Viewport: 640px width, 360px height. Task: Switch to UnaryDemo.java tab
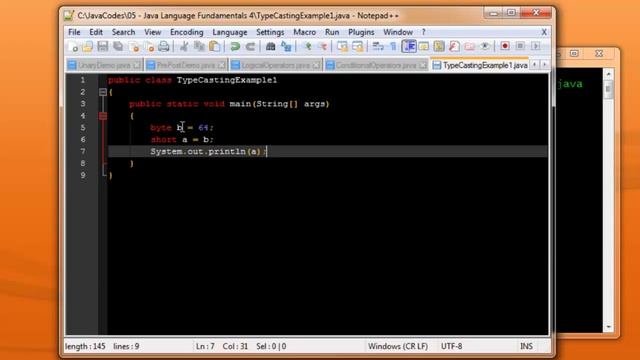(x=104, y=65)
